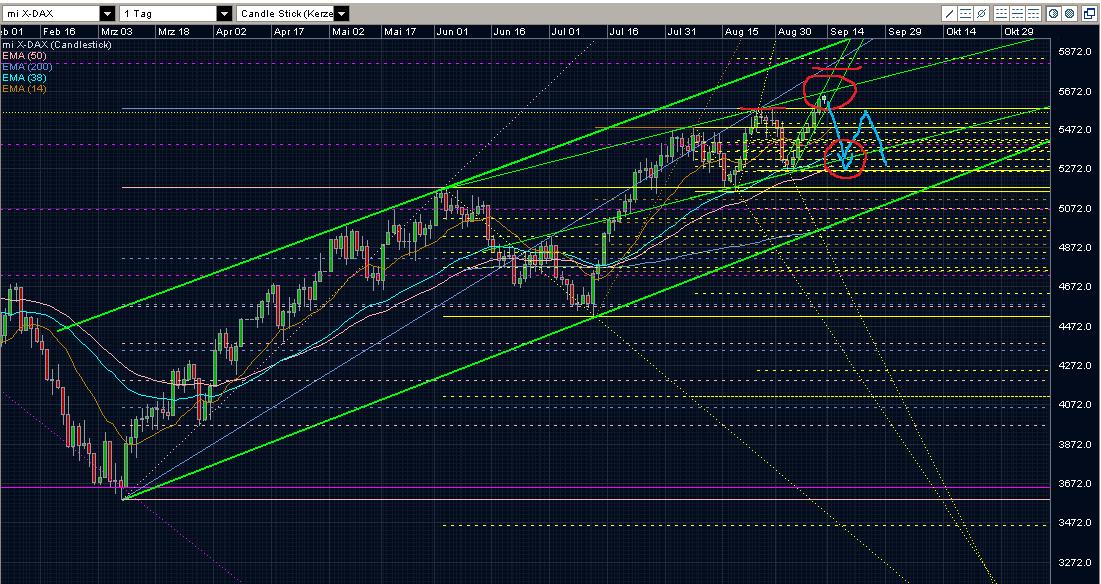
Task: Click the Mai 17 date label
Action: [x=400, y=32]
